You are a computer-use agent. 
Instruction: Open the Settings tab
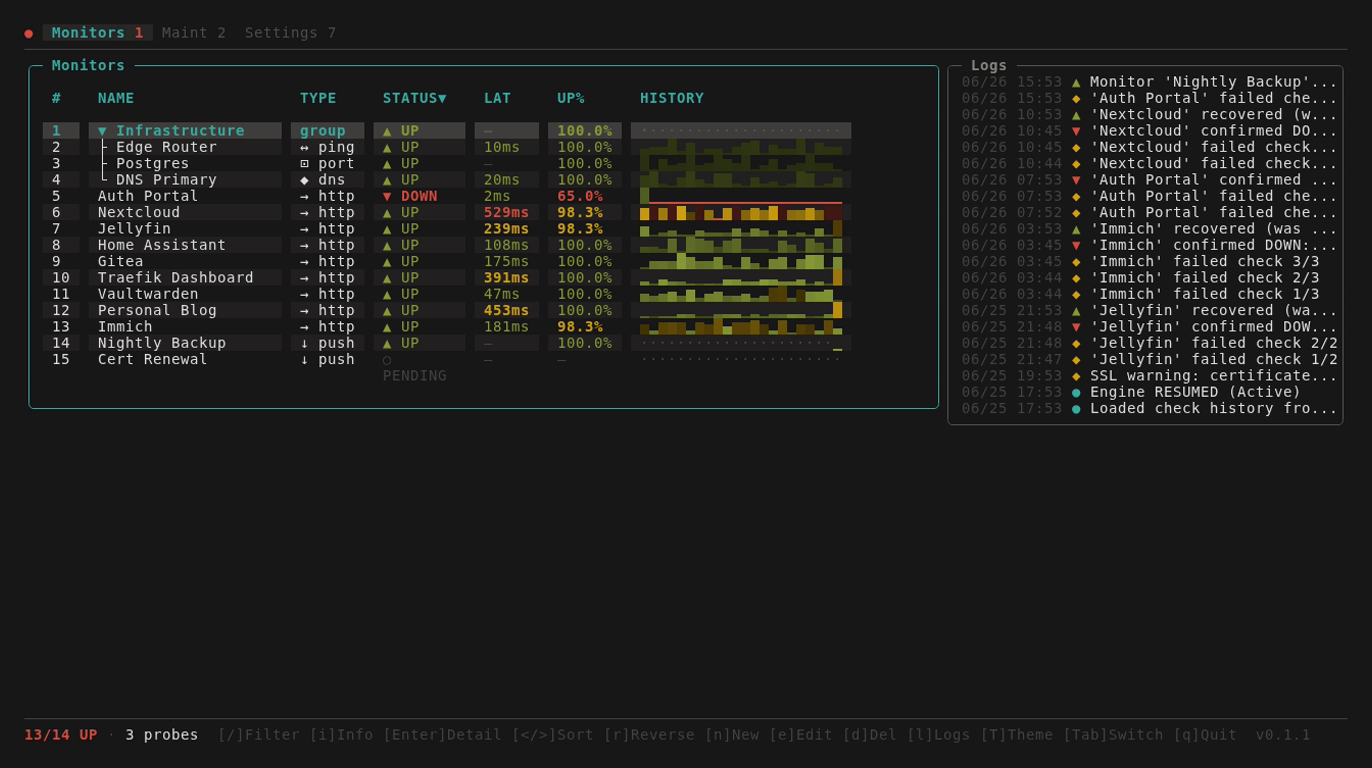[290, 33]
